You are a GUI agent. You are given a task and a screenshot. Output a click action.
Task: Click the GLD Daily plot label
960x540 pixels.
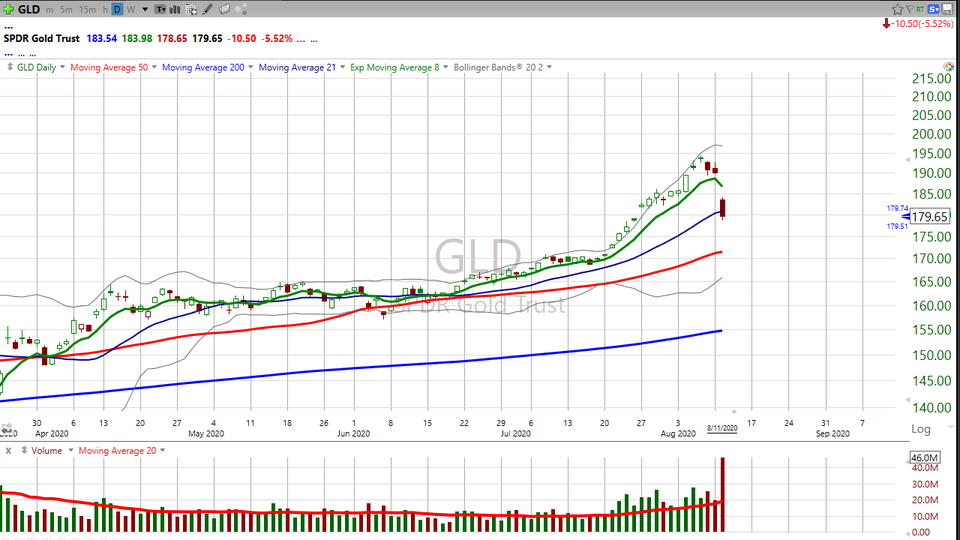tap(40, 67)
